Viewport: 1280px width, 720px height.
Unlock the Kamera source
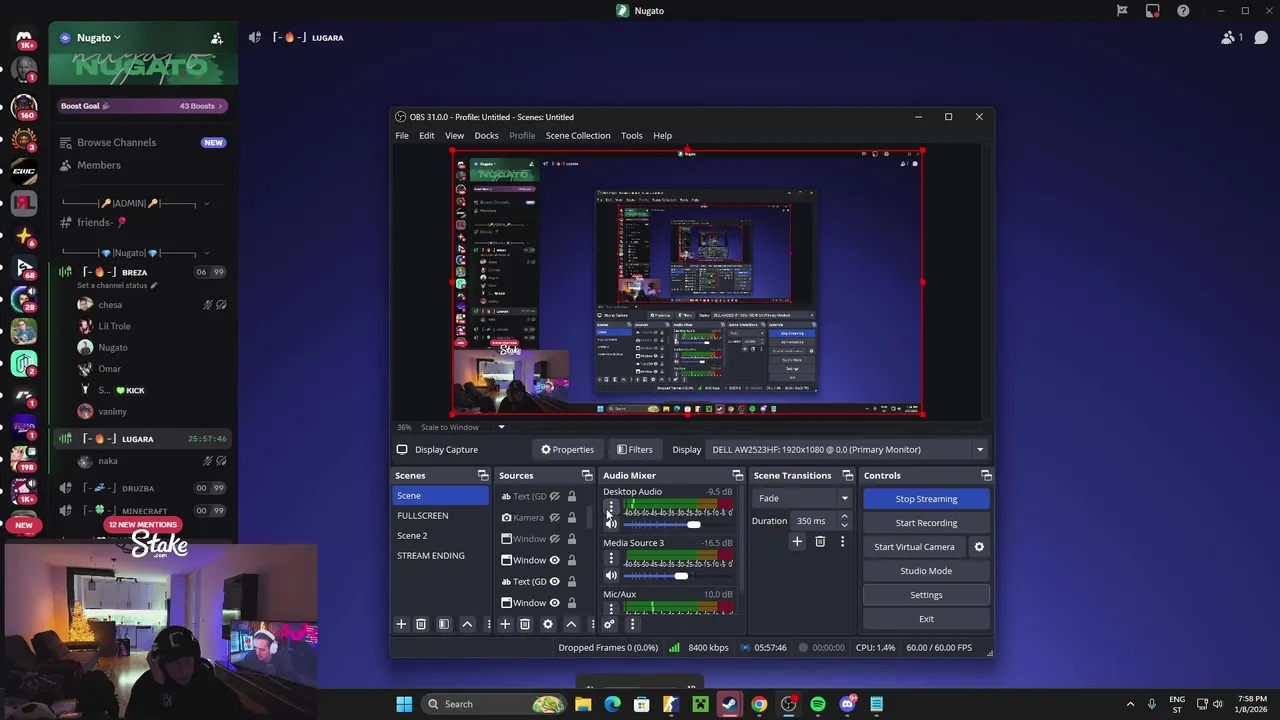coord(572,518)
